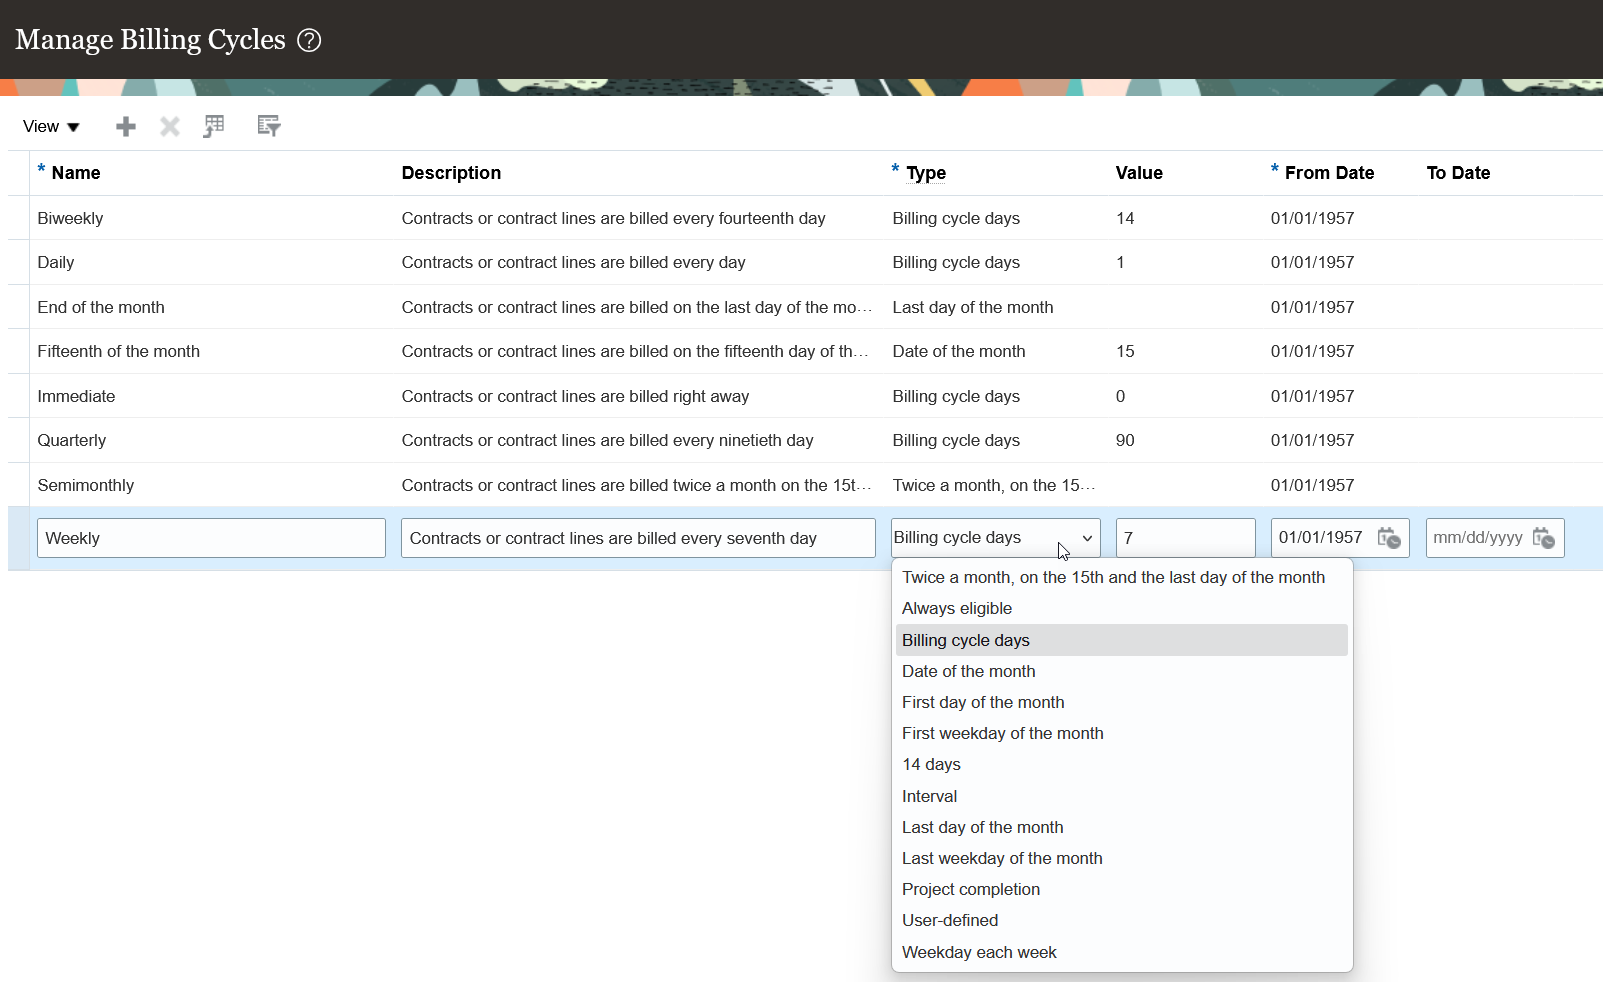Choose Date of the month option in list
The height and width of the screenshot is (982, 1603).
click(1122, 671)
